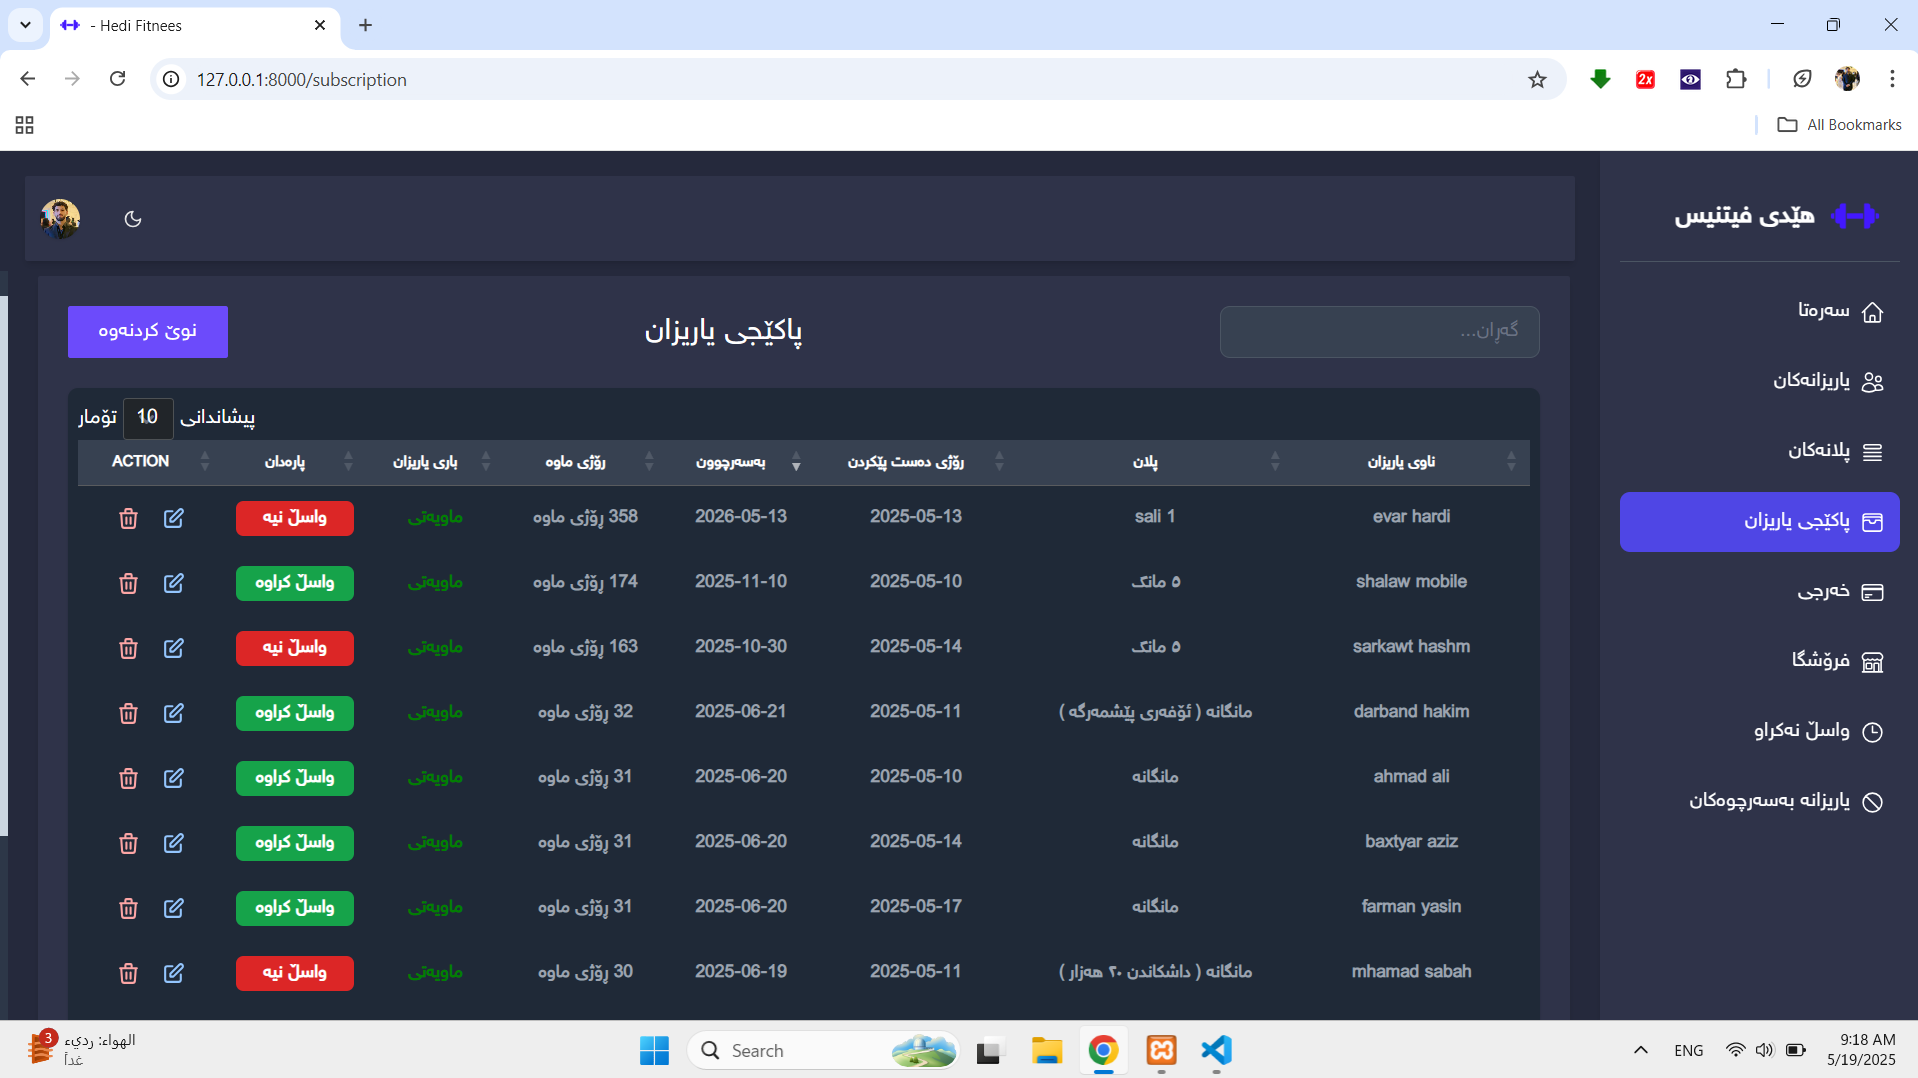The image size is (1918, 1078).
Task: Delete the mhamad sabah subscription row
Action: click(128, 973)
